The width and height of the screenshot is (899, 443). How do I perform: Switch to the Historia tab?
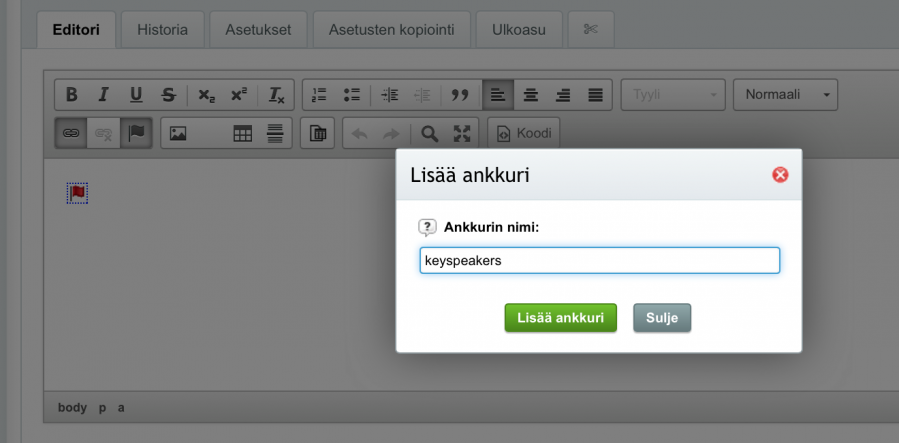[162, 30]
